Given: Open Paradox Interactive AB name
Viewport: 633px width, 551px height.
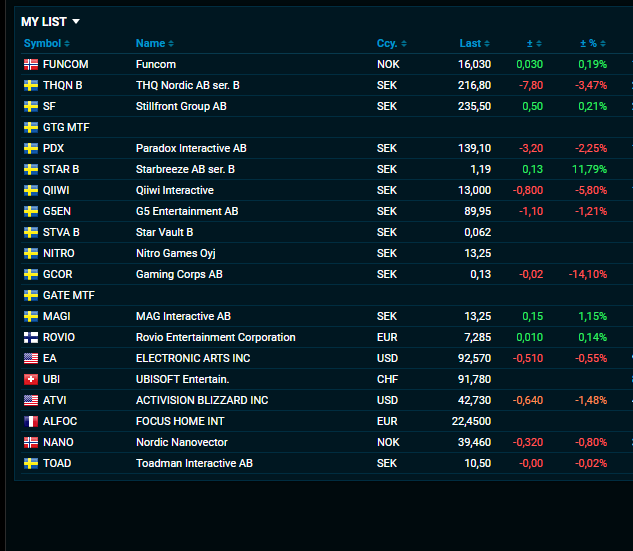Looking at the screenshot, I should [191, 148].
